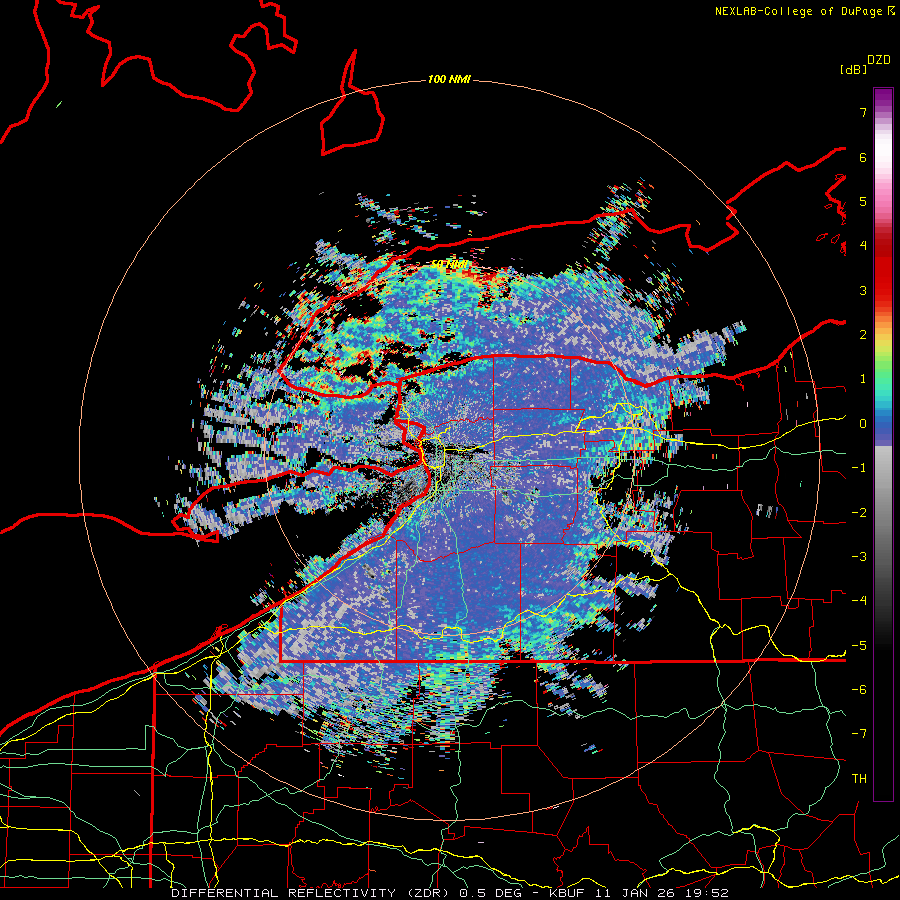This screenshot has width=900, height=900.
Task: Select legend value 7
Action: 863,112
